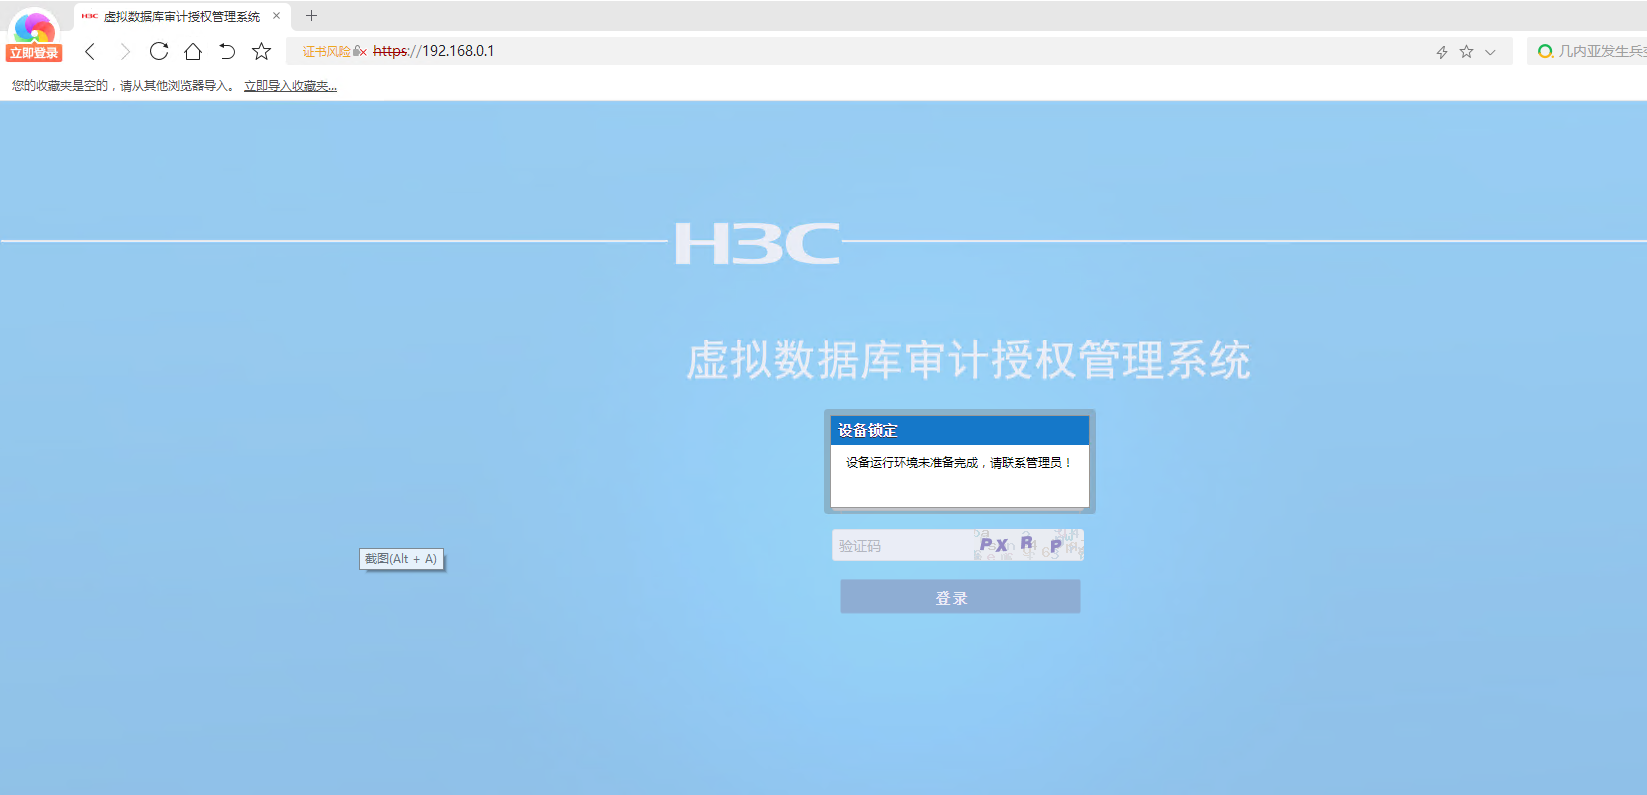The image size is (1647, 795).
Task: Open a new browser tab
Action: [x=311, y=16]
